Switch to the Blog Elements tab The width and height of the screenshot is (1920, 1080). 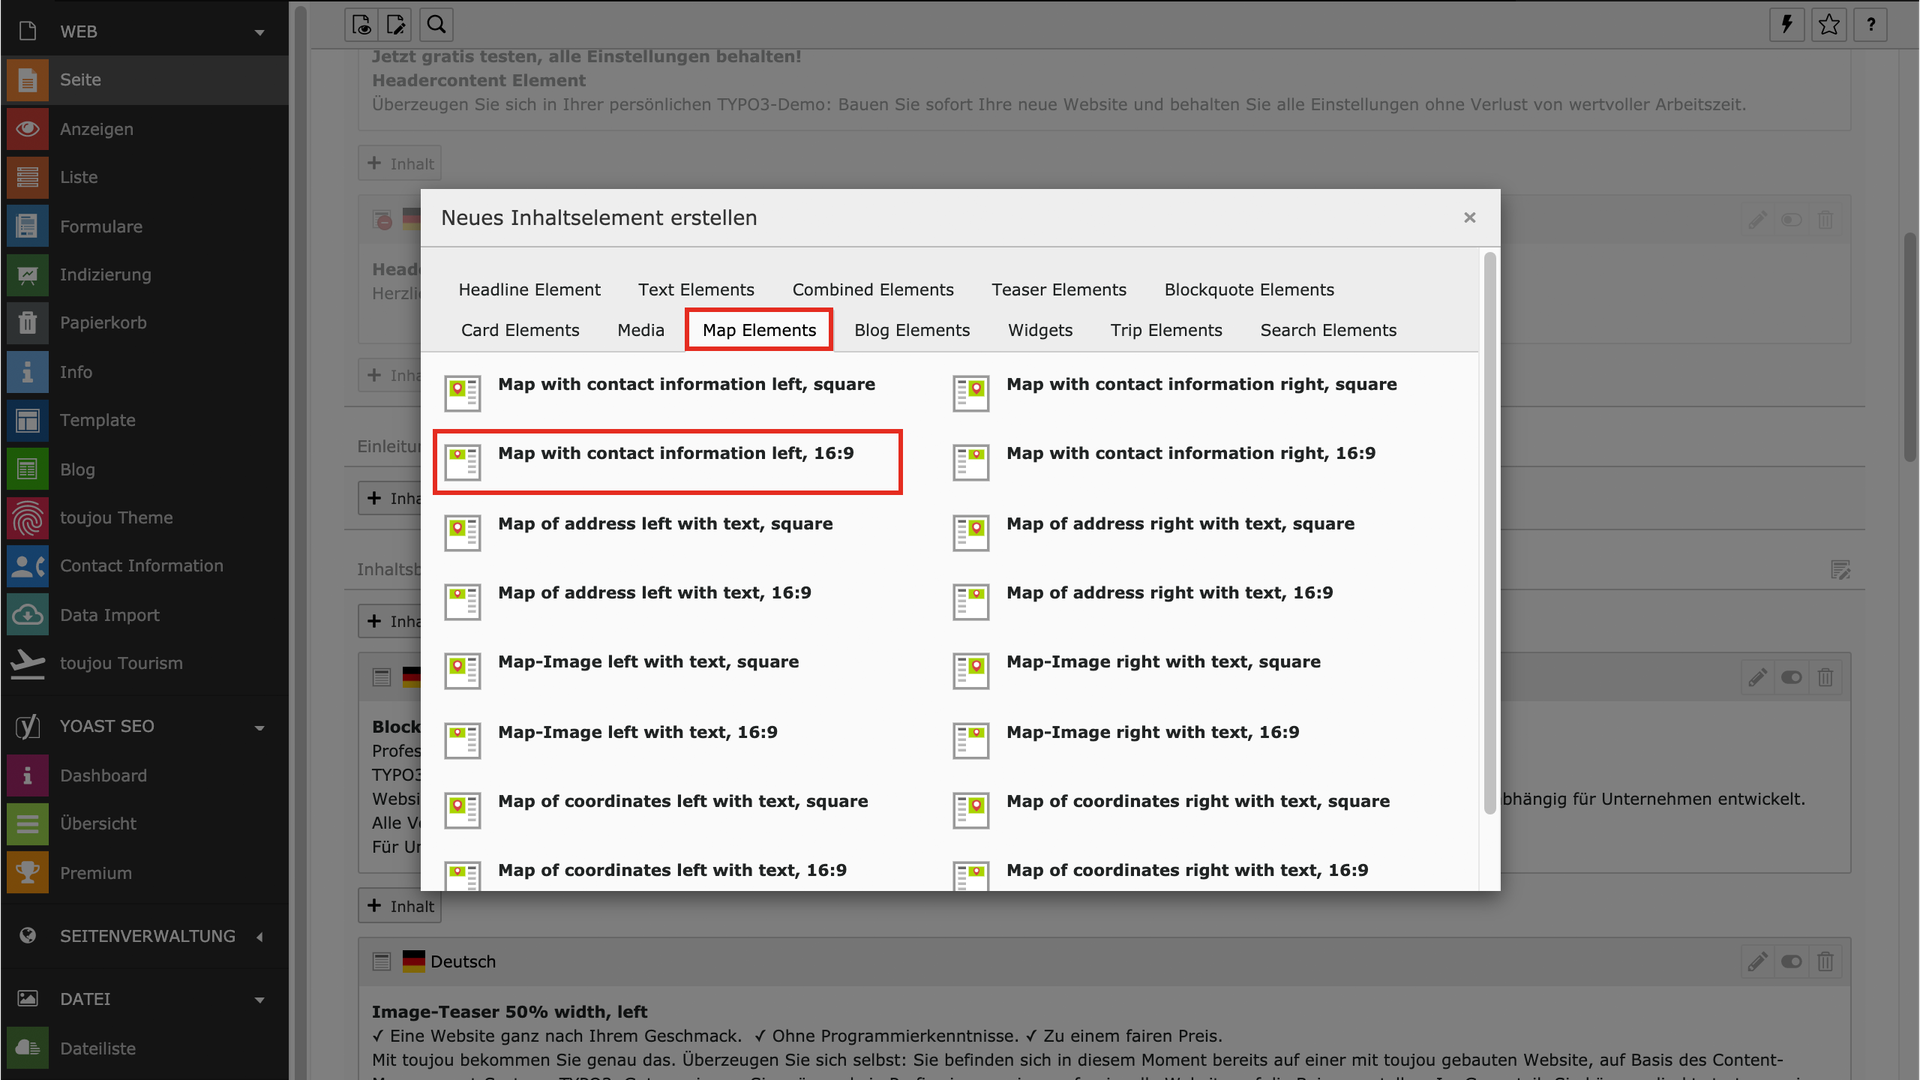911,330
